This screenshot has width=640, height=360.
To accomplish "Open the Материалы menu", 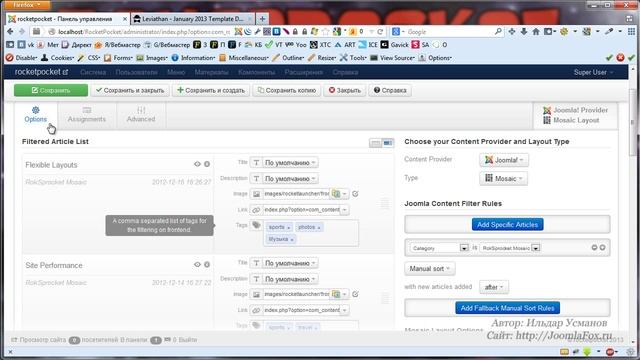I will pyautogui.click(x=211, y=72).
